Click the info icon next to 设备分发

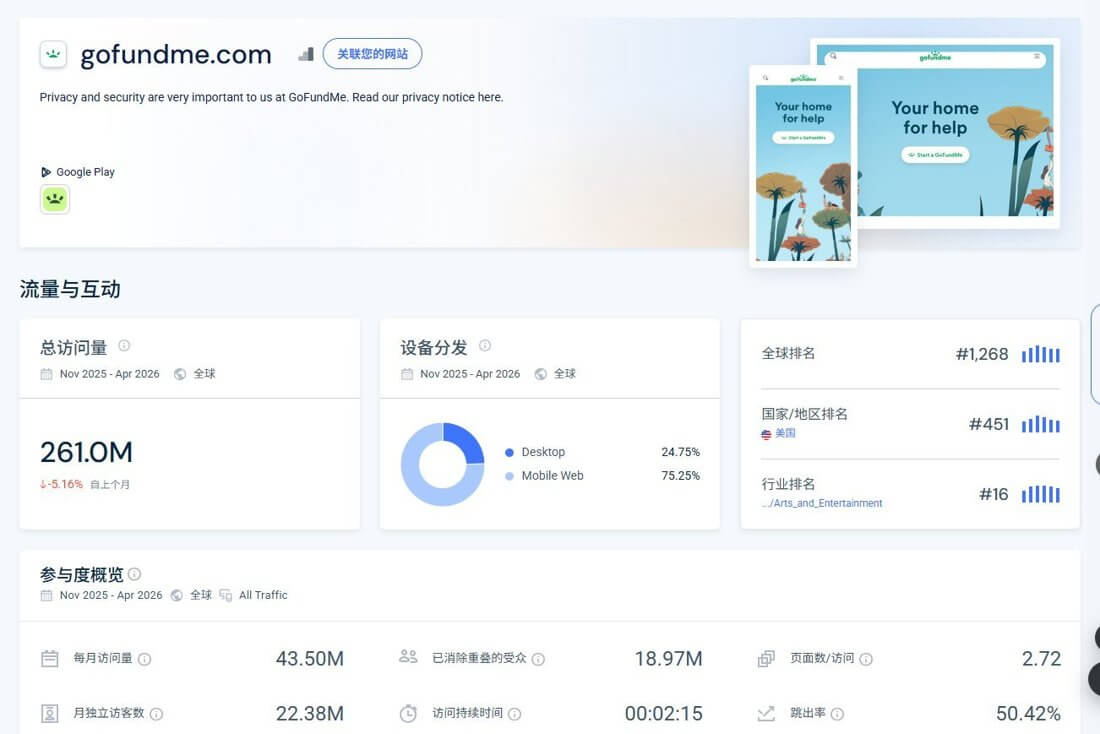(485, 345)
